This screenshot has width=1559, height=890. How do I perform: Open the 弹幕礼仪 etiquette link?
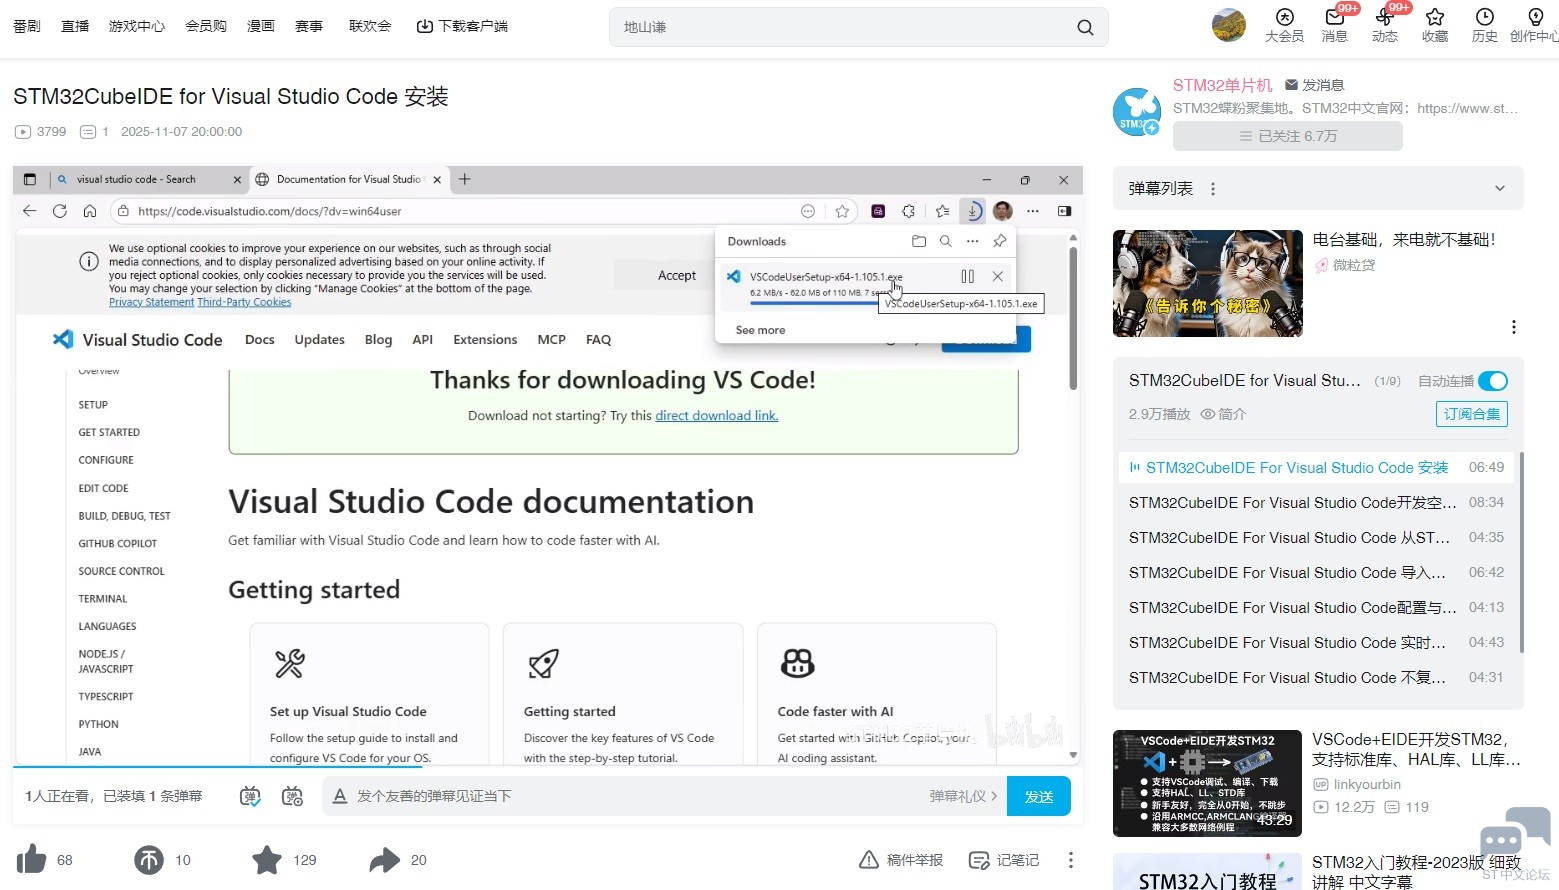click(x=963, y=796)
